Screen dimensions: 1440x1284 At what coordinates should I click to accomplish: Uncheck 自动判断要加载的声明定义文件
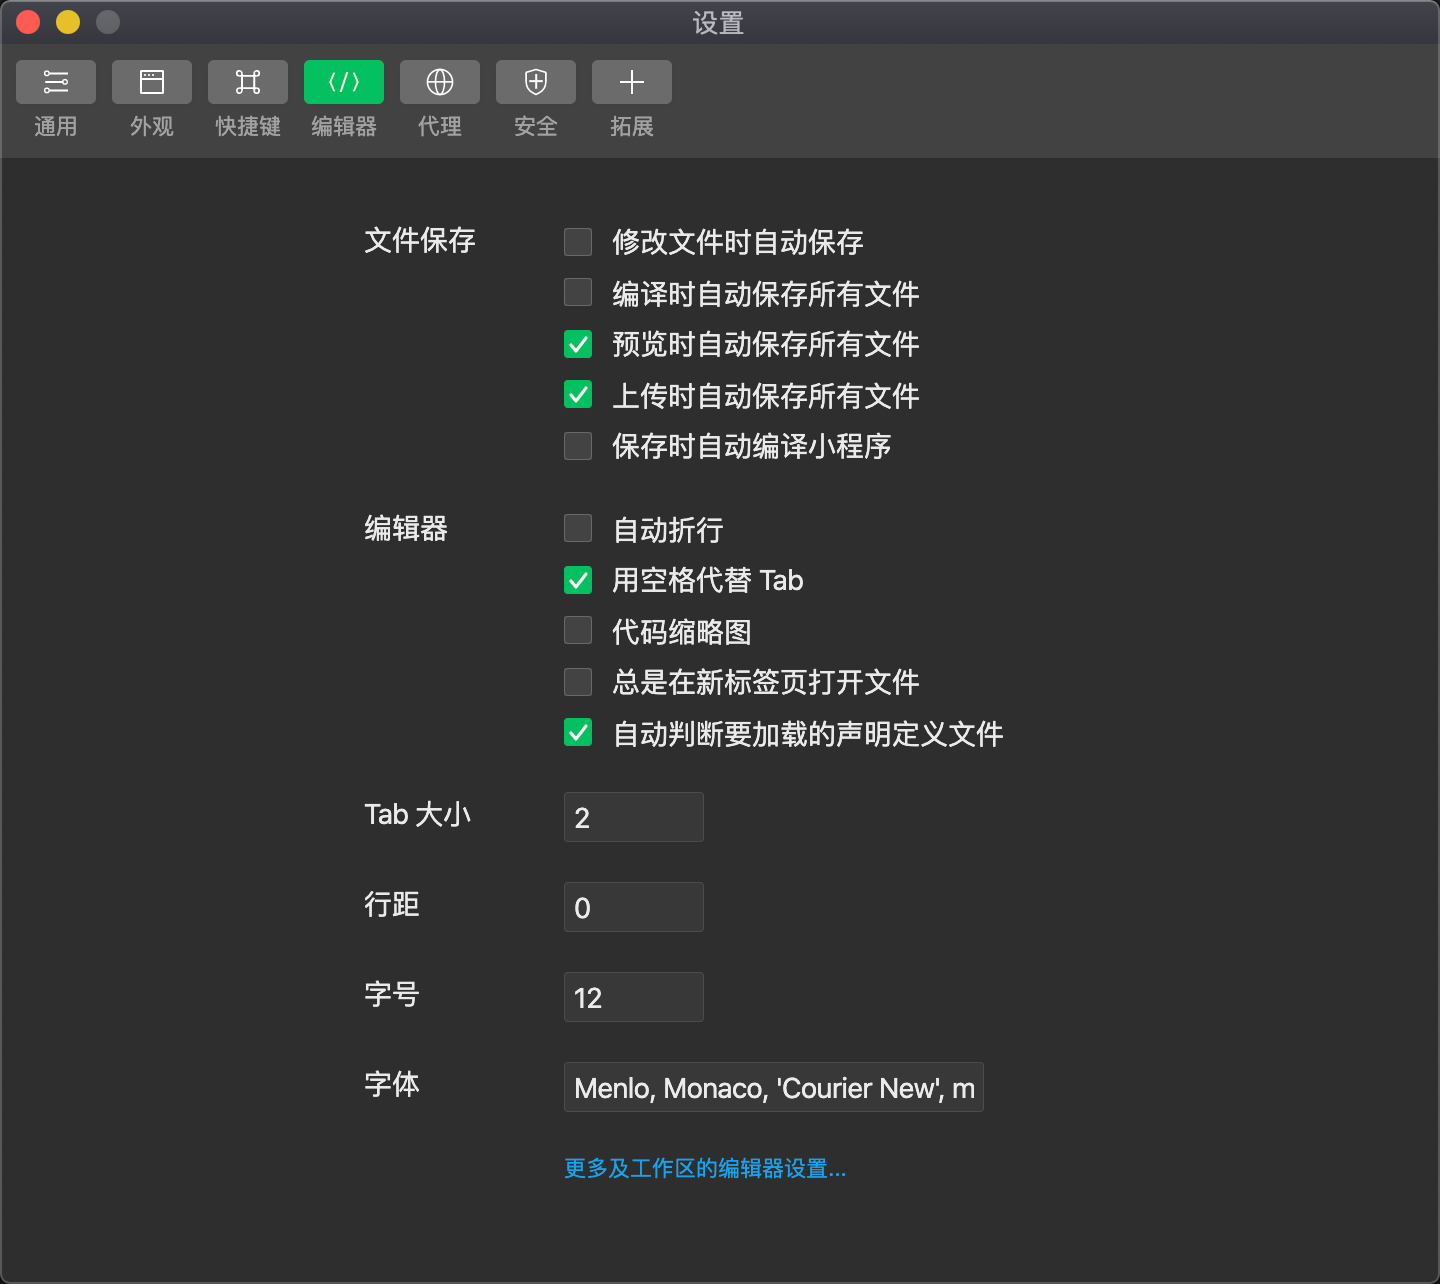point(578,732)
